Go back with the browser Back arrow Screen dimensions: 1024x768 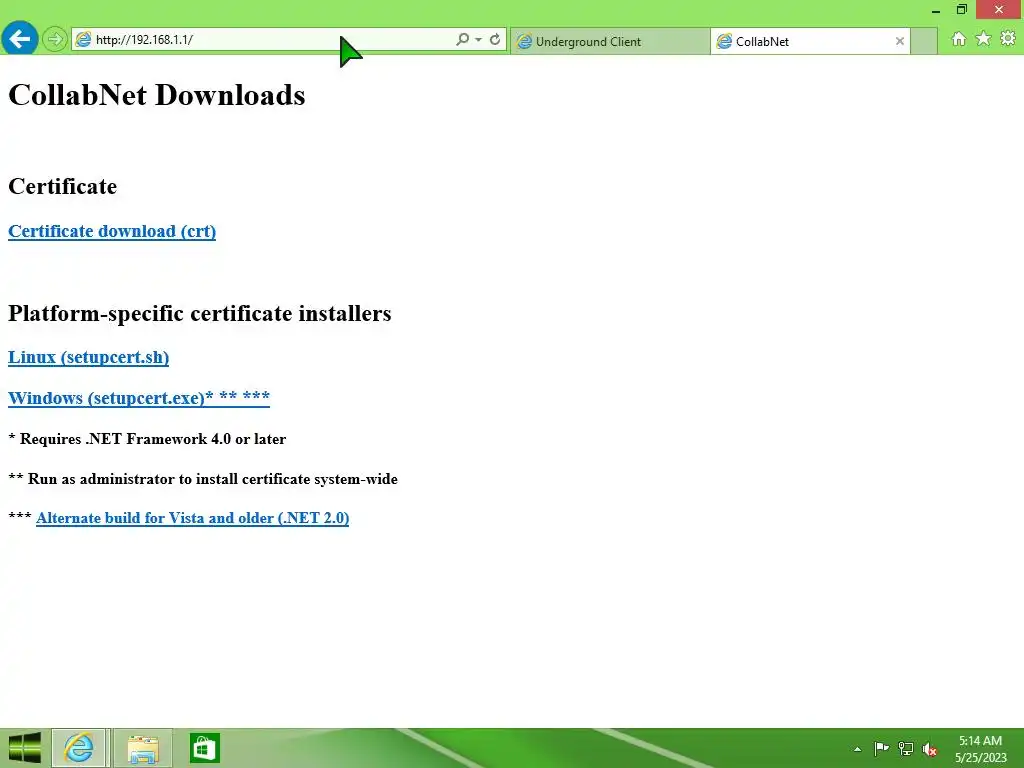click(x=19, y=39)
